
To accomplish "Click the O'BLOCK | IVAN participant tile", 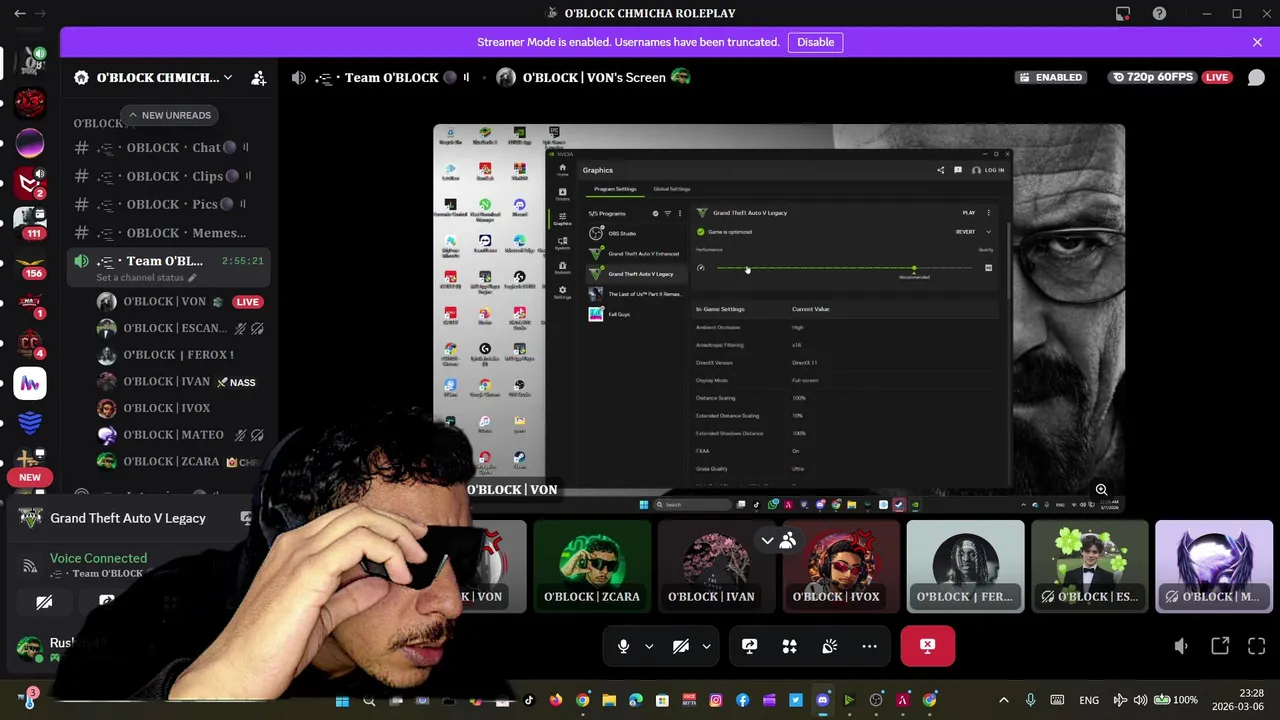I will pyautogui.click(x=716, y=566).
